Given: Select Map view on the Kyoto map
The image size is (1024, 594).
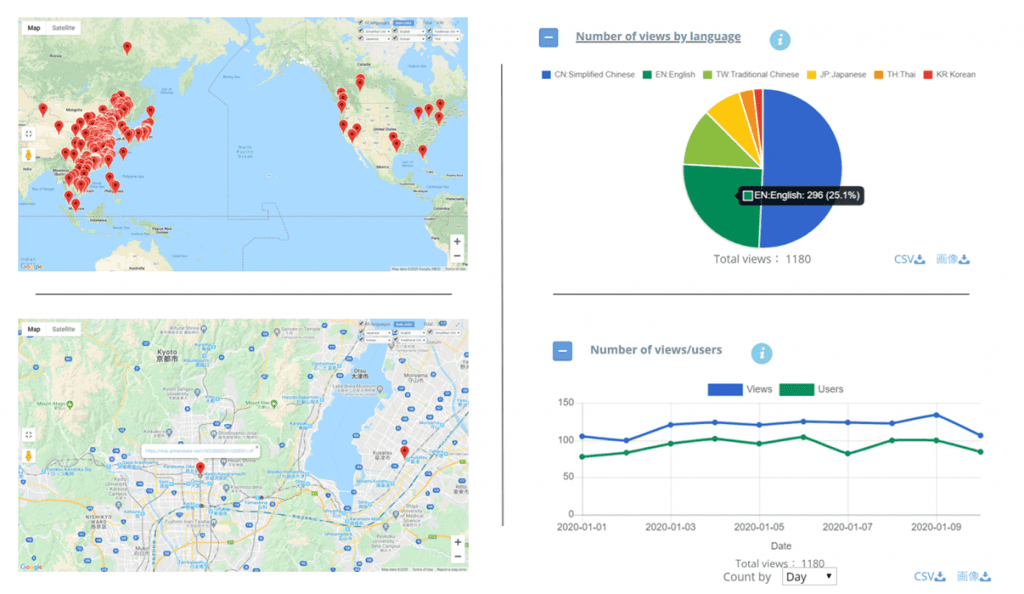Looking at the screenshot, I should click(34, 329).
